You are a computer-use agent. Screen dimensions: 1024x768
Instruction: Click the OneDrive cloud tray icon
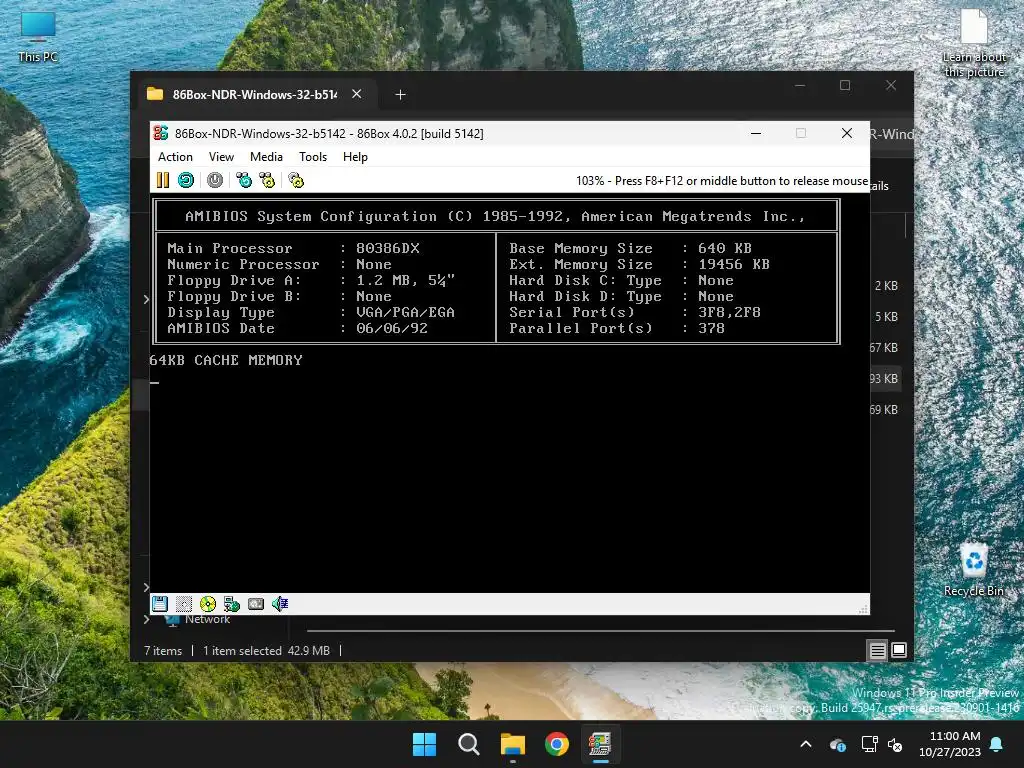(837, 744)
